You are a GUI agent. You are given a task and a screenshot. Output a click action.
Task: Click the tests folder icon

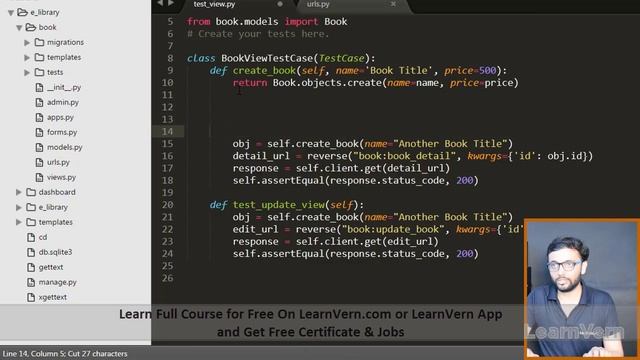click(x=39, y=72)
